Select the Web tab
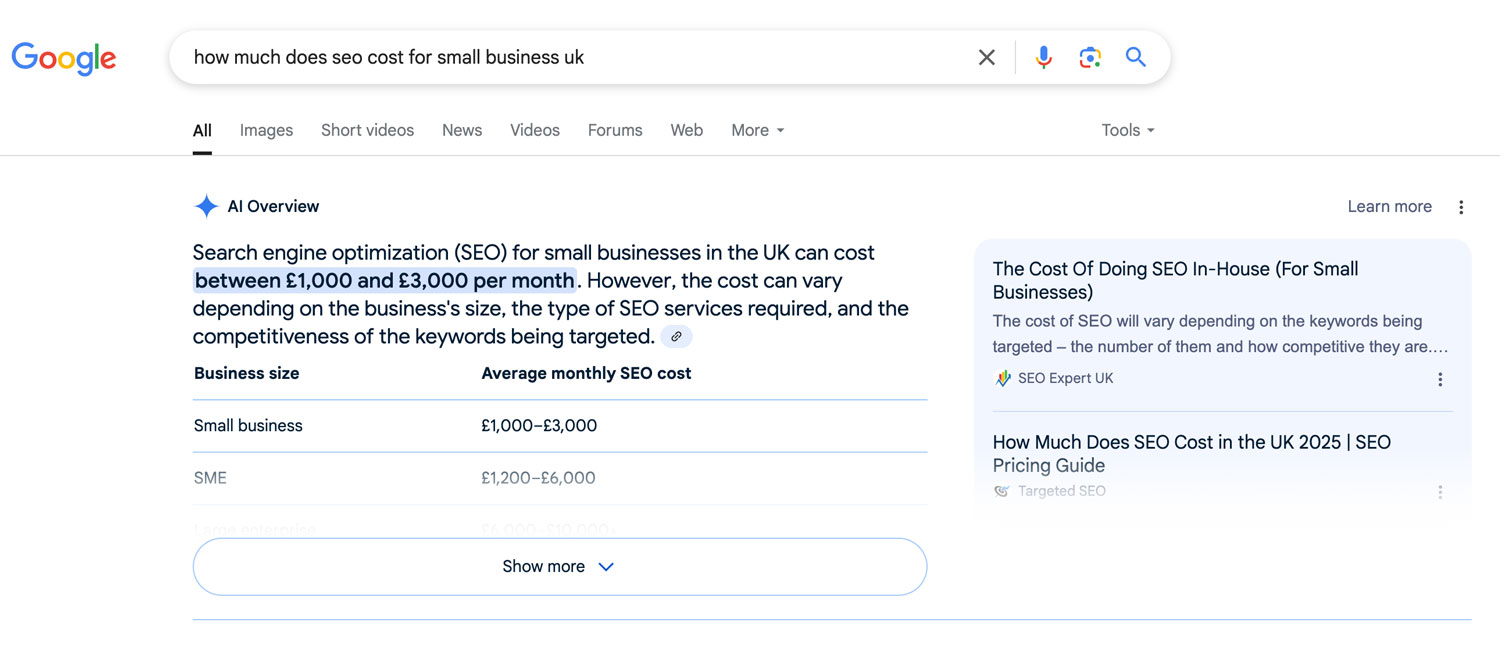1500x656 pixels. pos(687,130)
